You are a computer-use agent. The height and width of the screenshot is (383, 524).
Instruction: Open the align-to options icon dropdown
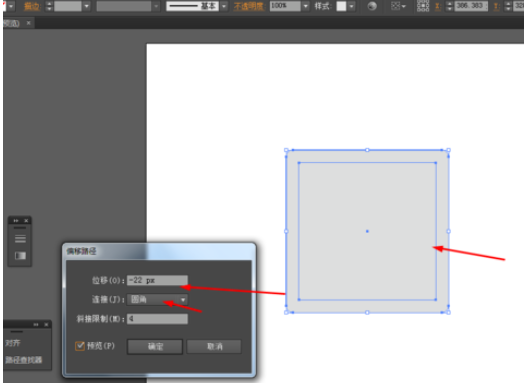tap(398, 6)
